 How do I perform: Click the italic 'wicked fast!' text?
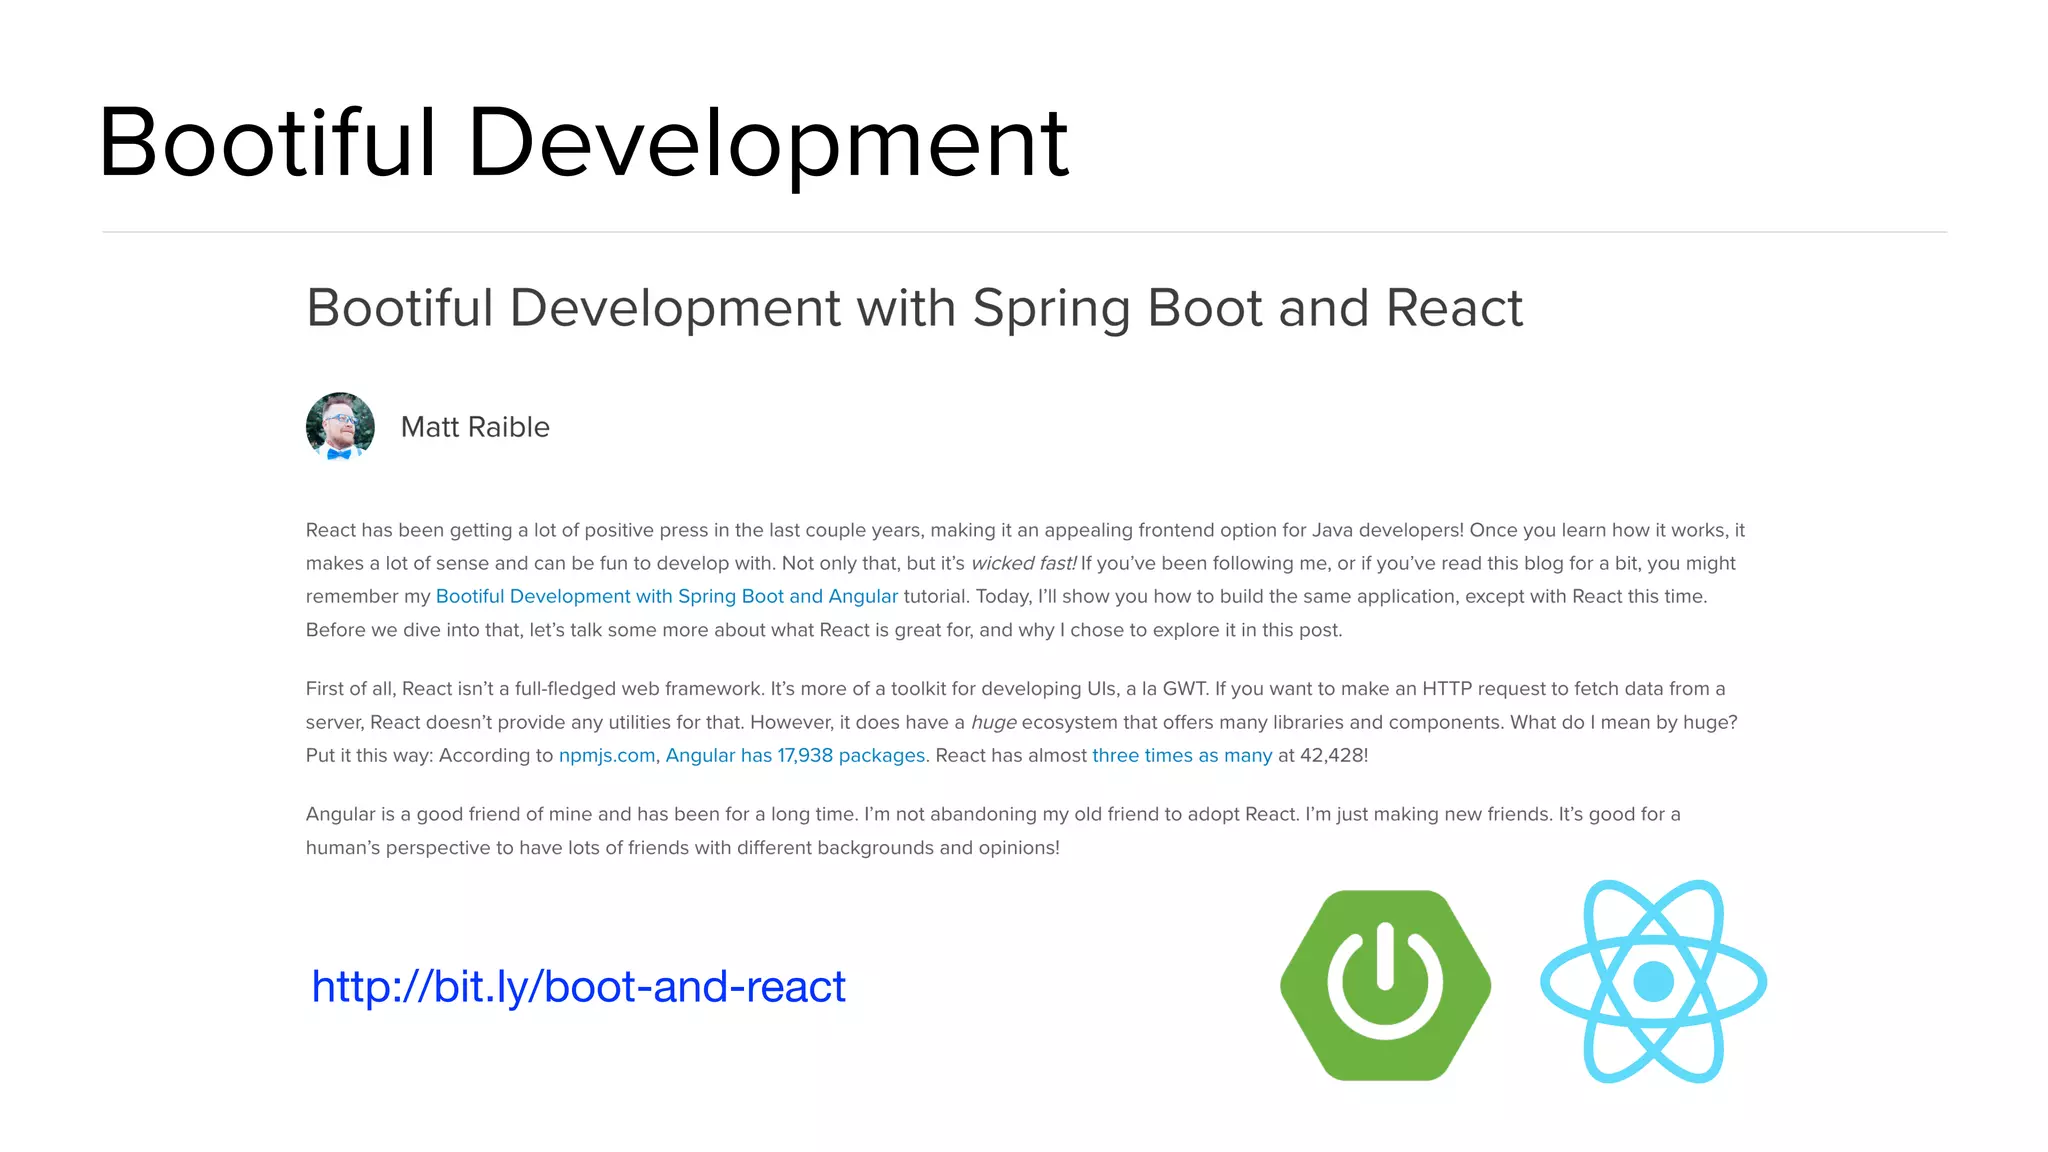[1023, 563]
